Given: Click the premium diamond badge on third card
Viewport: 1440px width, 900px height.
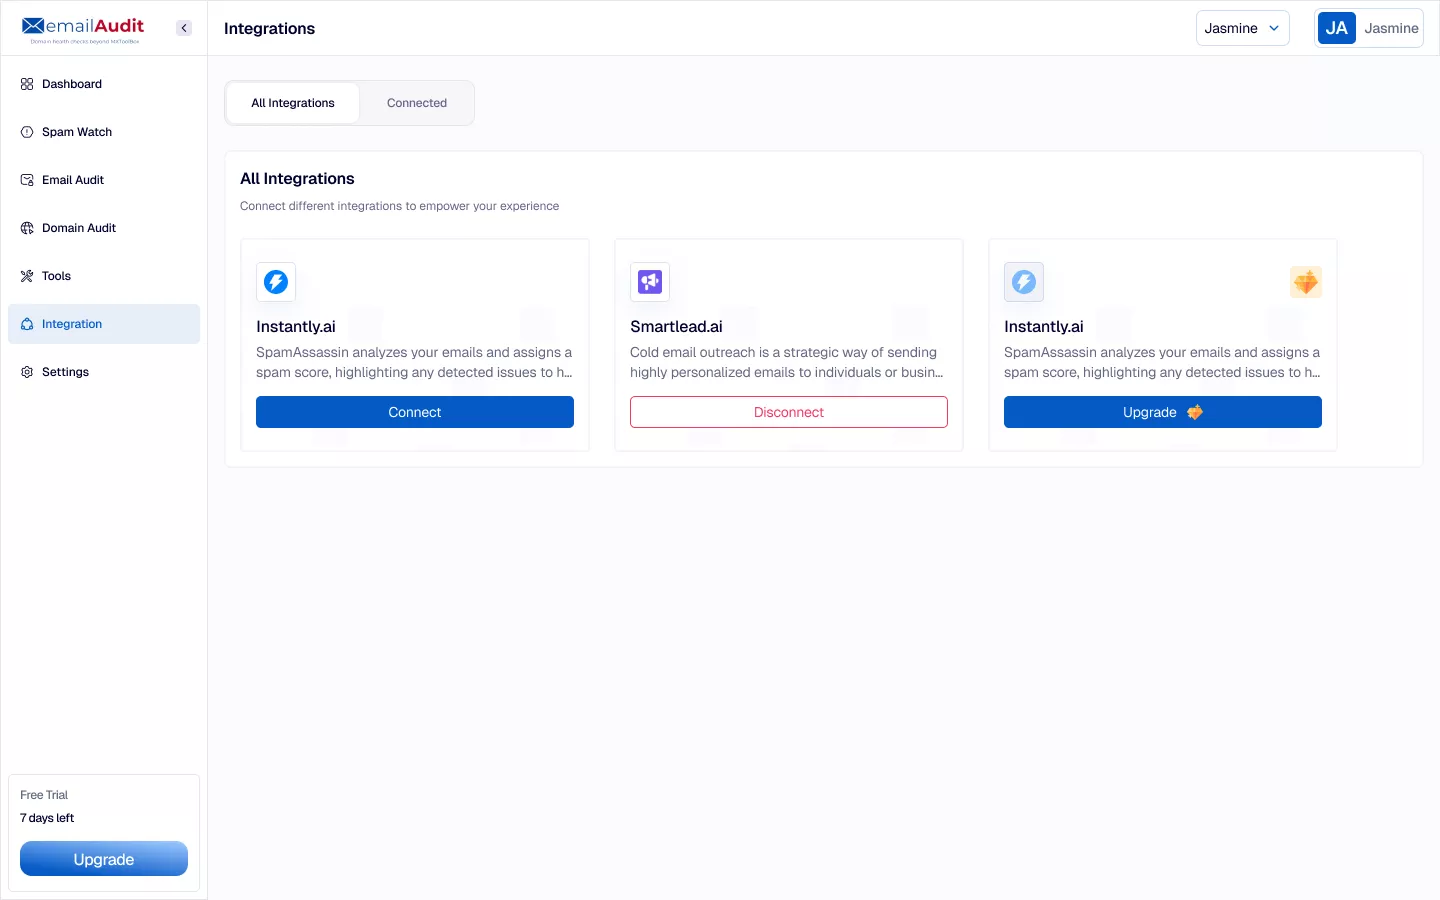Looking at the screenshot, I should point(1305,282).
